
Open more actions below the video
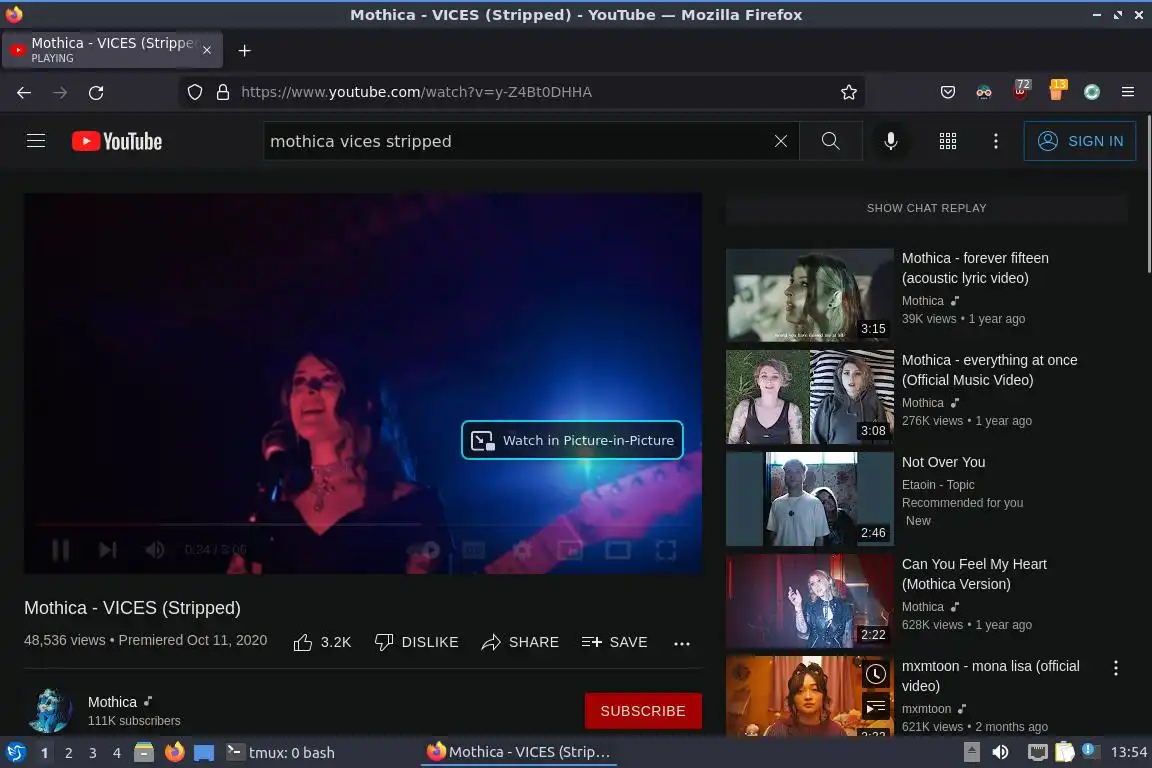[x=682, y=643]
